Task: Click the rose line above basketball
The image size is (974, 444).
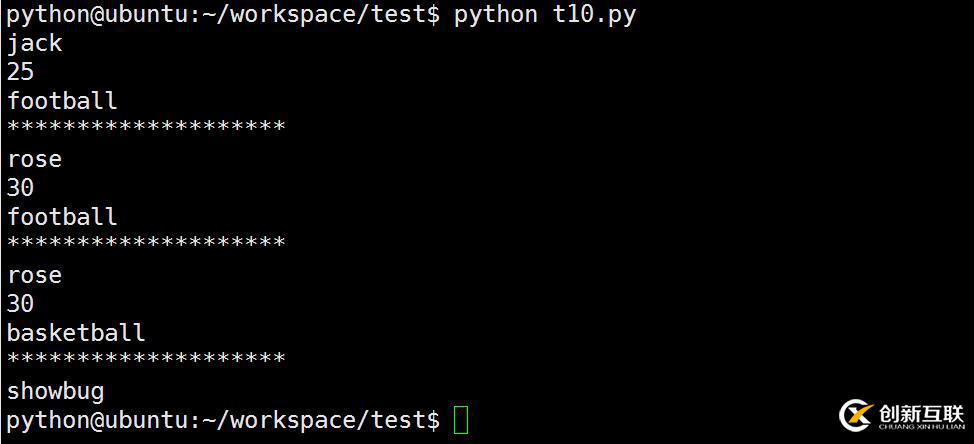Action: tap(35, 275)
